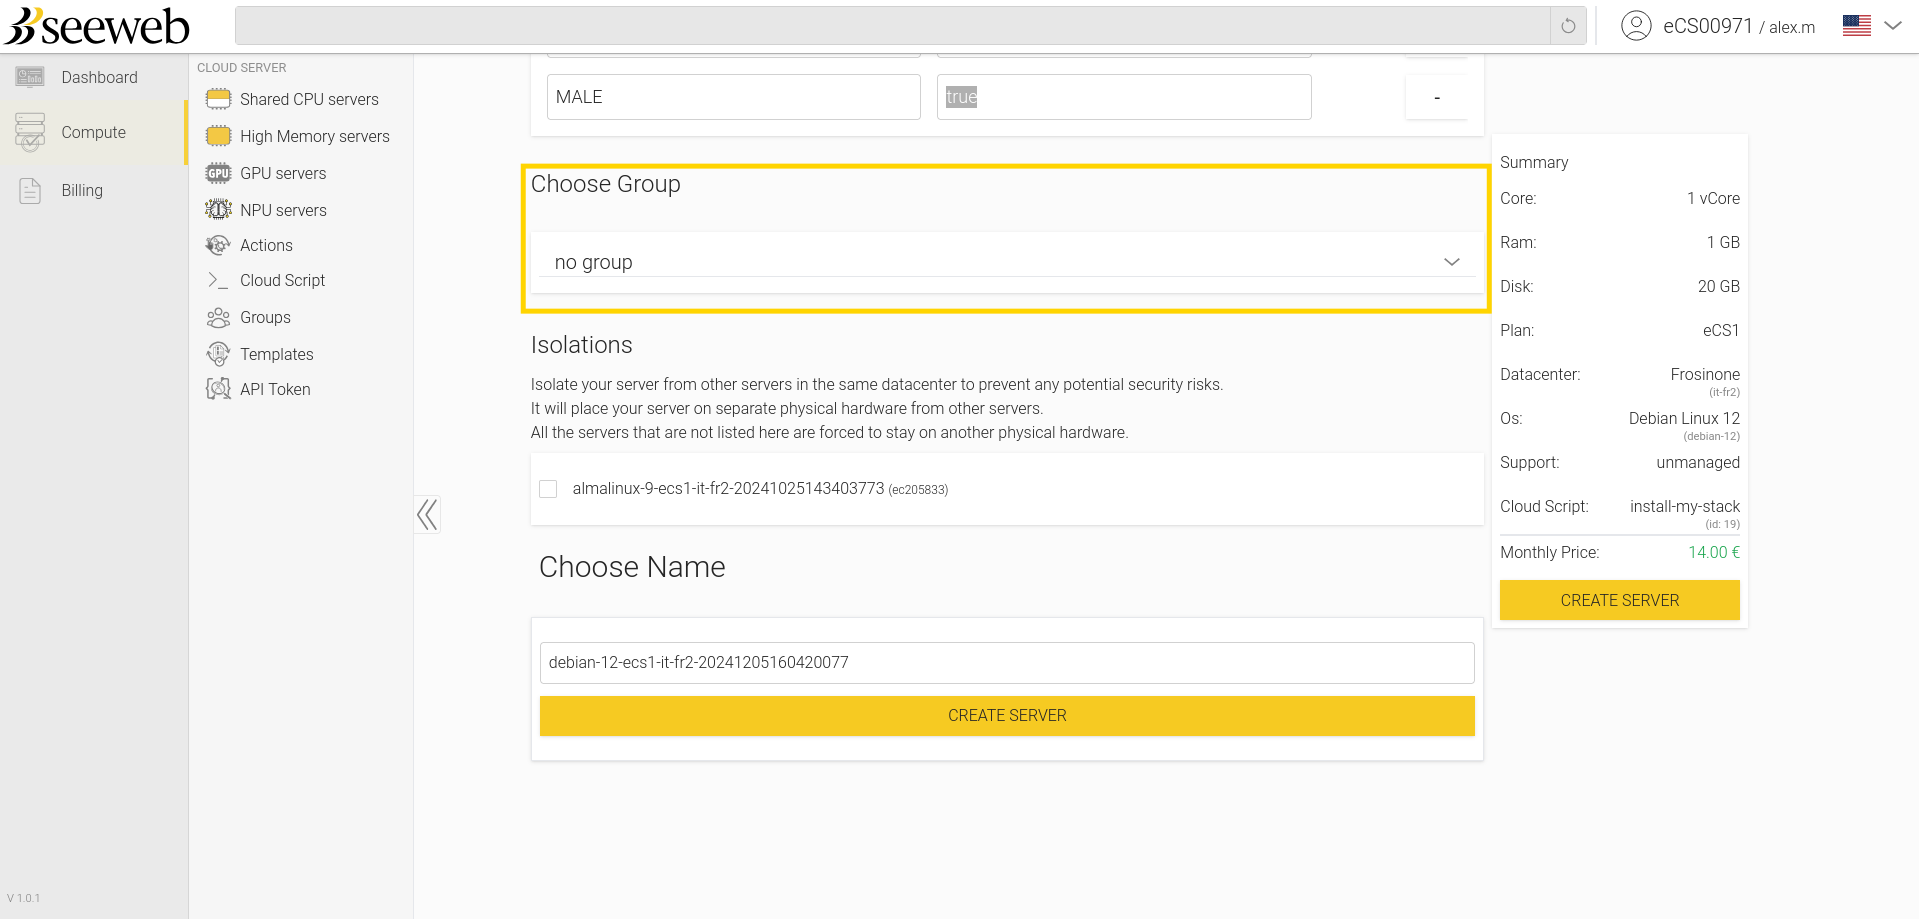The width and height of the screenshot is (1919, 919).
Task: Expand the language chevron dropdown
Action: (x=1893, y=26)
